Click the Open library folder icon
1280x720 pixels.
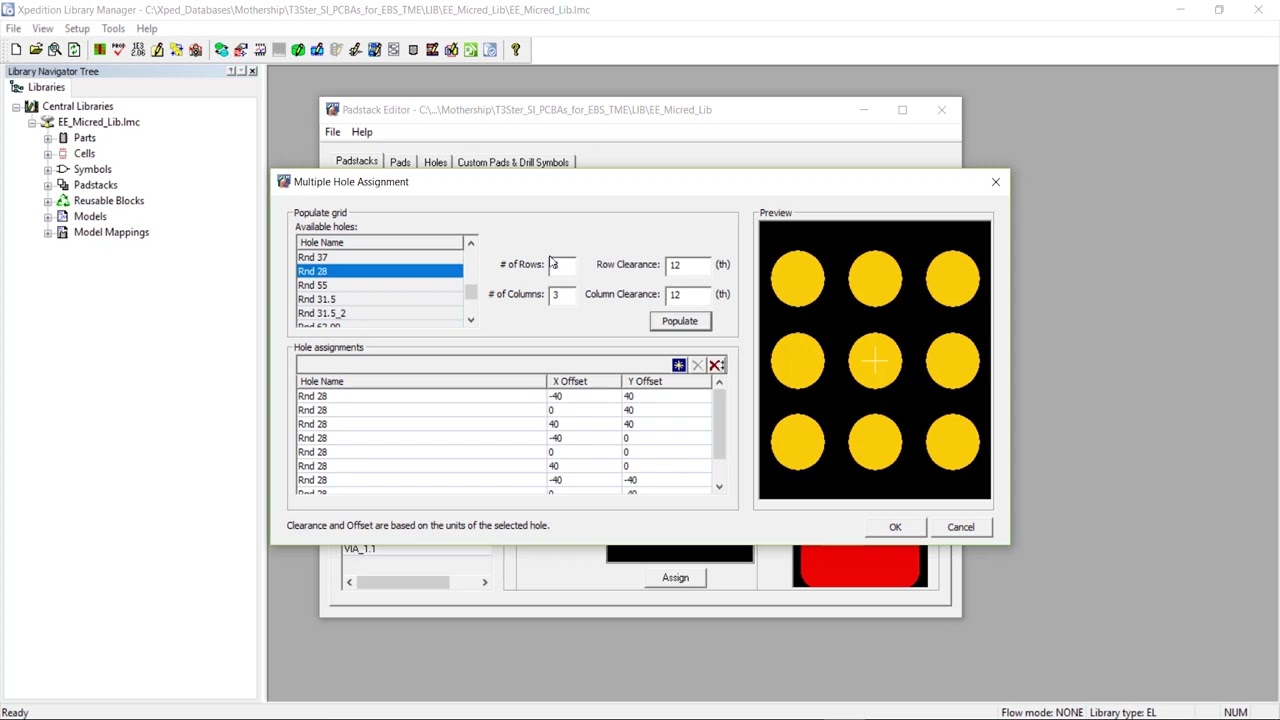36,50
